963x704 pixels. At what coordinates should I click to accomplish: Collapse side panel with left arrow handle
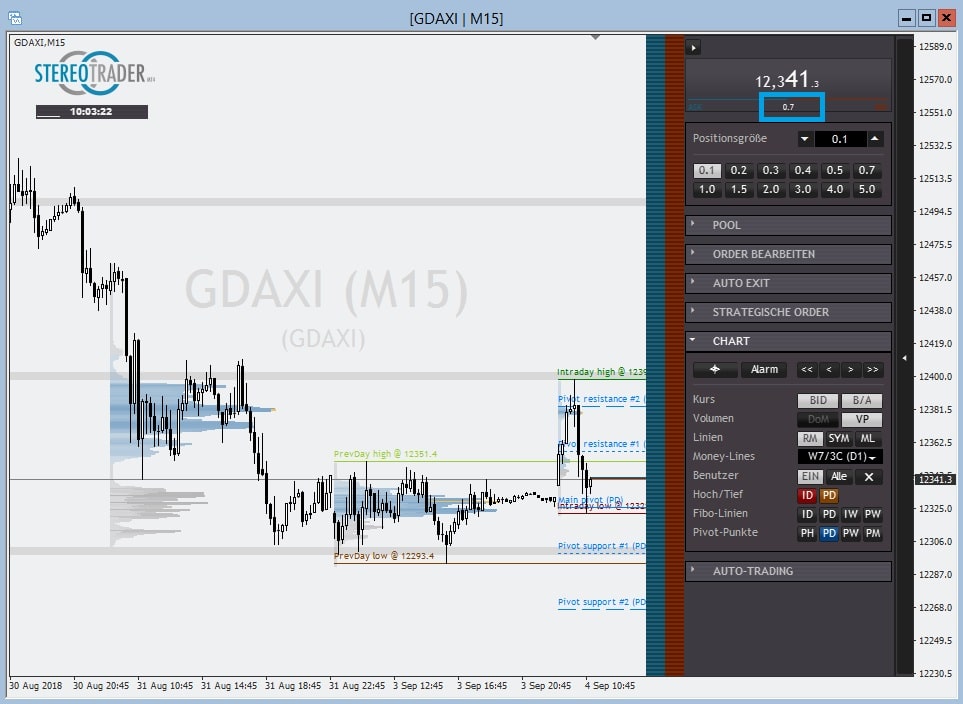pyautogui.click(x=904, y=357)
